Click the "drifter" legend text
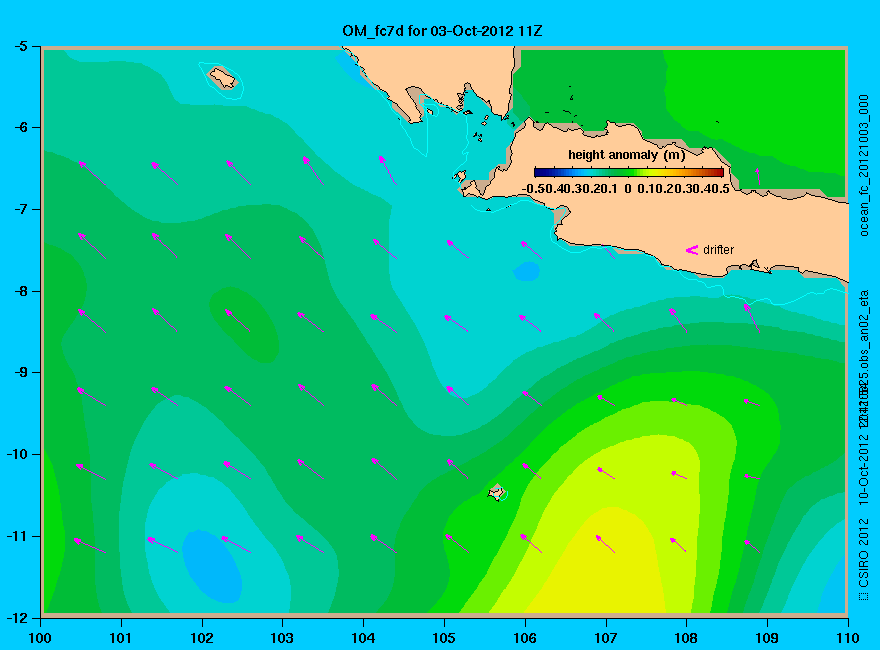This screenshot has width=880, height=650. 718,250
